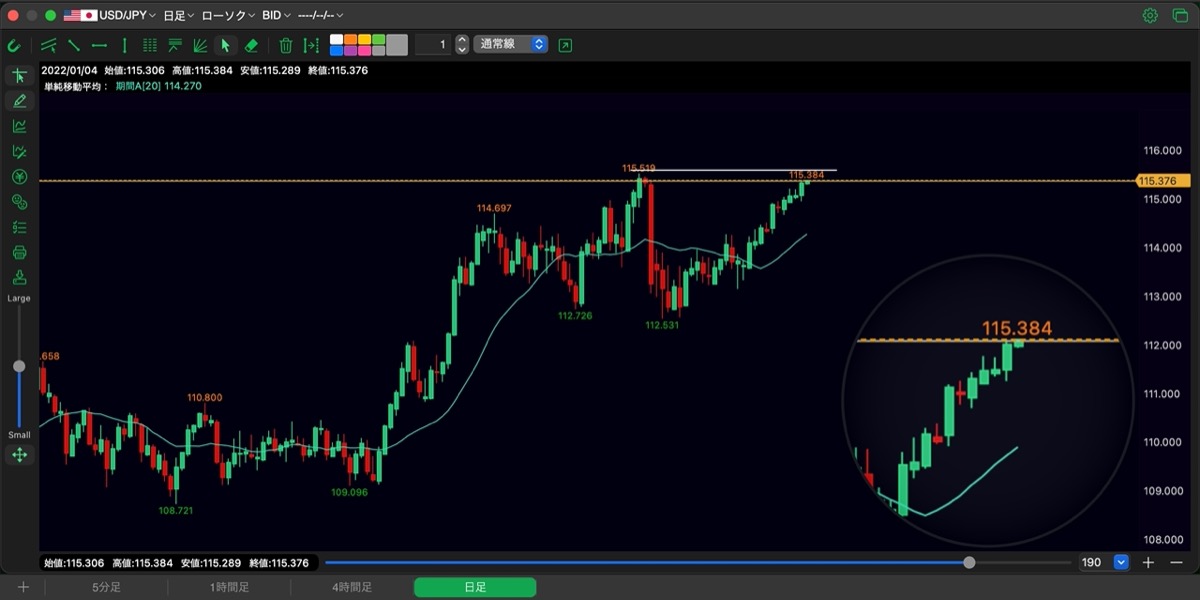This screenshot has width=1200, height=600.
Task: Activate the arrow pointer tool
Action: click(x=225, y=45)
